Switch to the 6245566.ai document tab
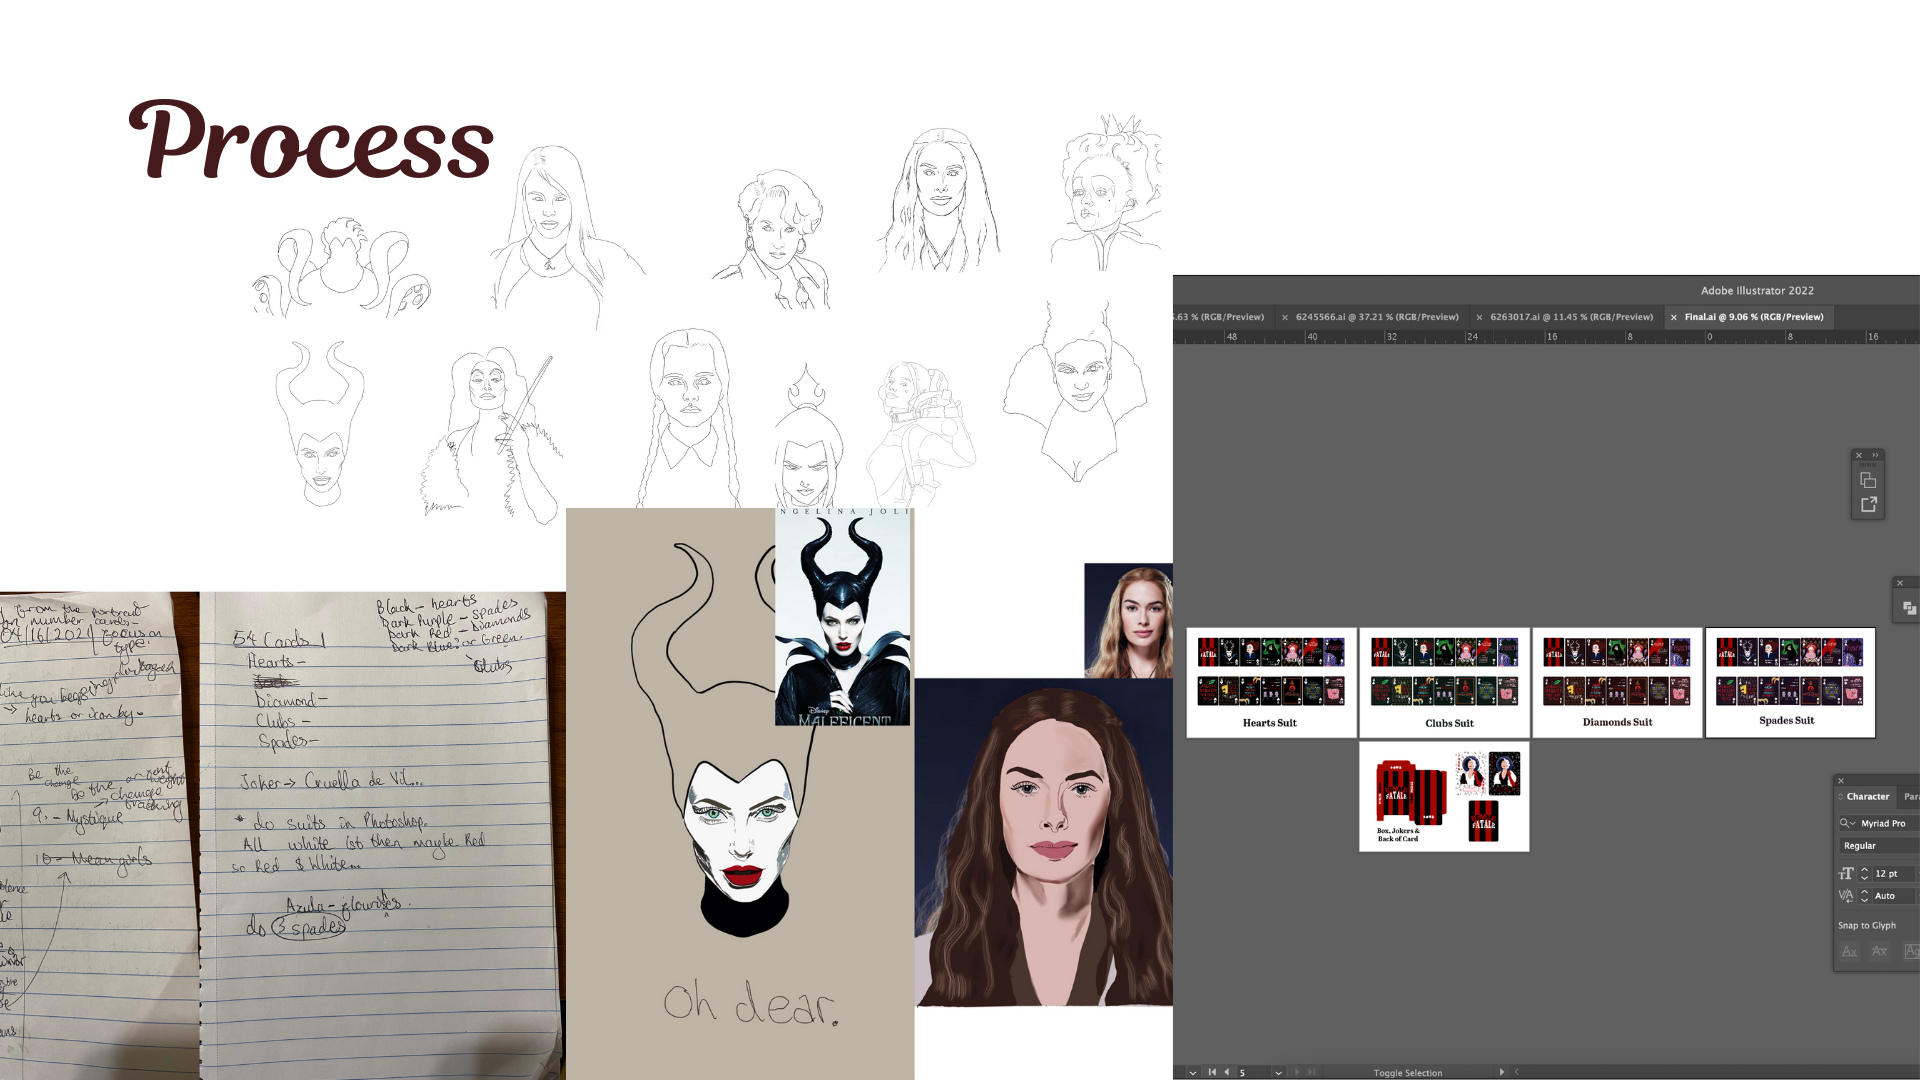This screenshot has width=1920, height=1080. tap(1376, 317)
